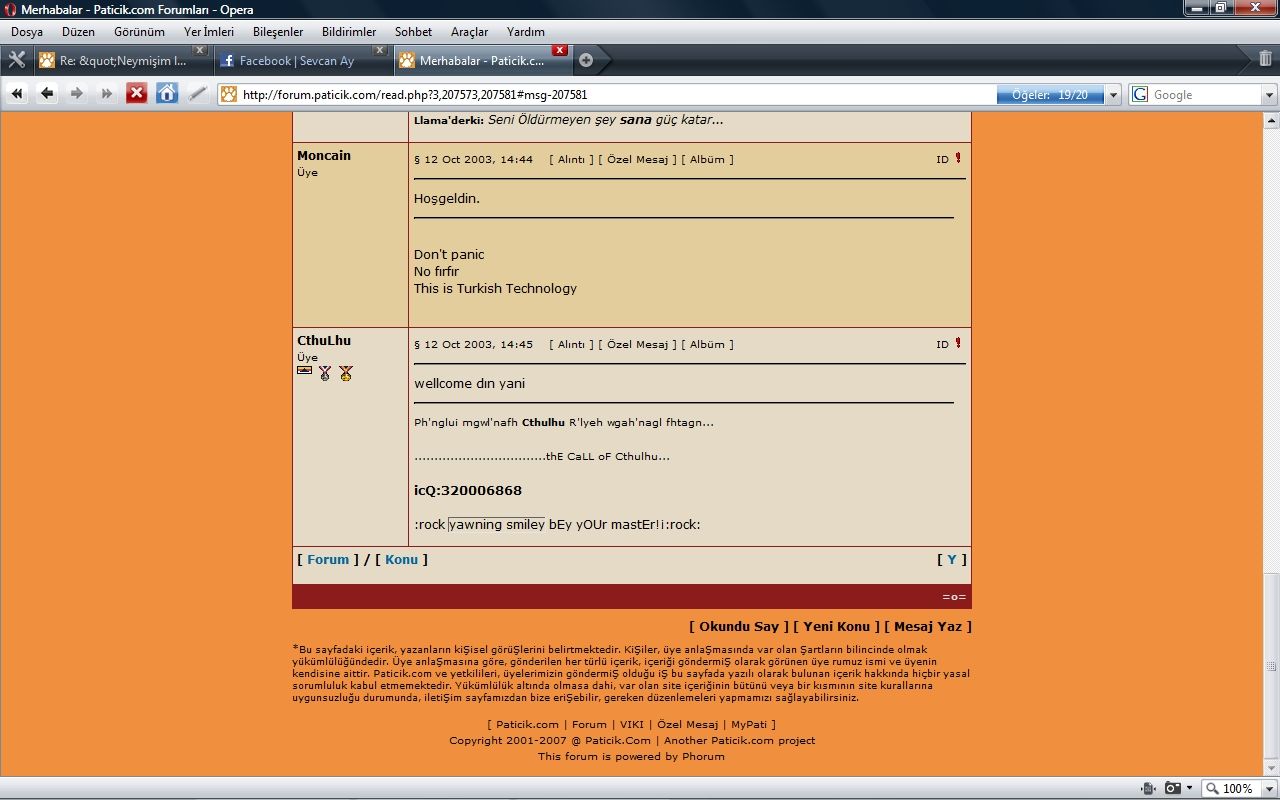Add a new tab with plus button
The height and width of the screenshot is (800, 1280).
pyautogui.click(x=586, y=60)
